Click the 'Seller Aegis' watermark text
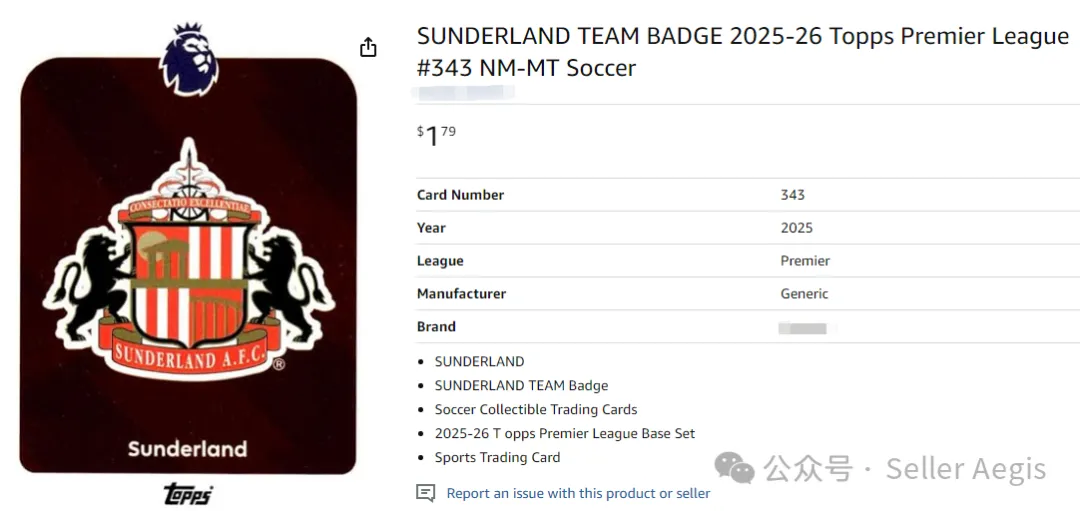This screenshot has width=1080, height=511. pos(965,469)
